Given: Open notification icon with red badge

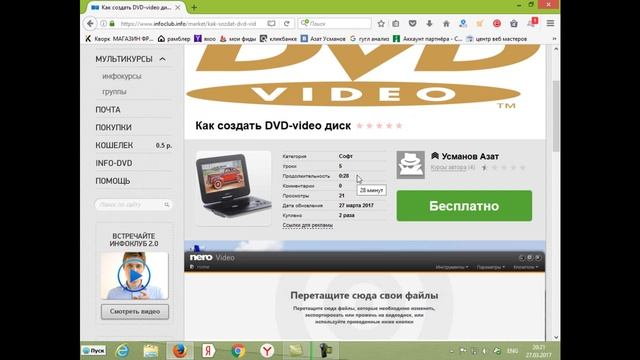Looking at the screenshot, I should pyautogui.click(x=532, y=22).
